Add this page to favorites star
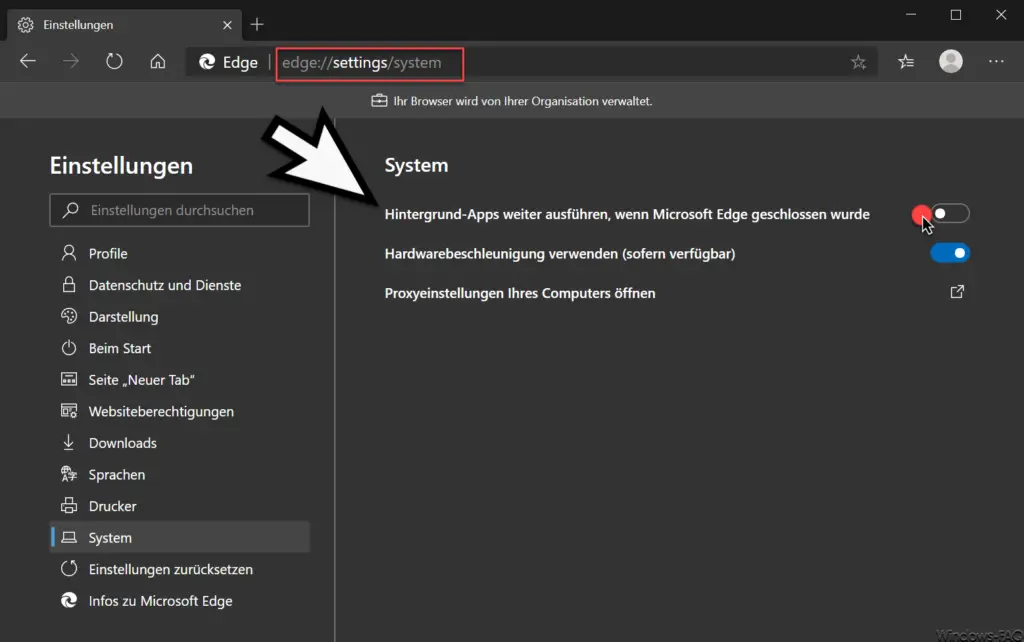The width and height of the screenshot is (1024, 642). 858,62
